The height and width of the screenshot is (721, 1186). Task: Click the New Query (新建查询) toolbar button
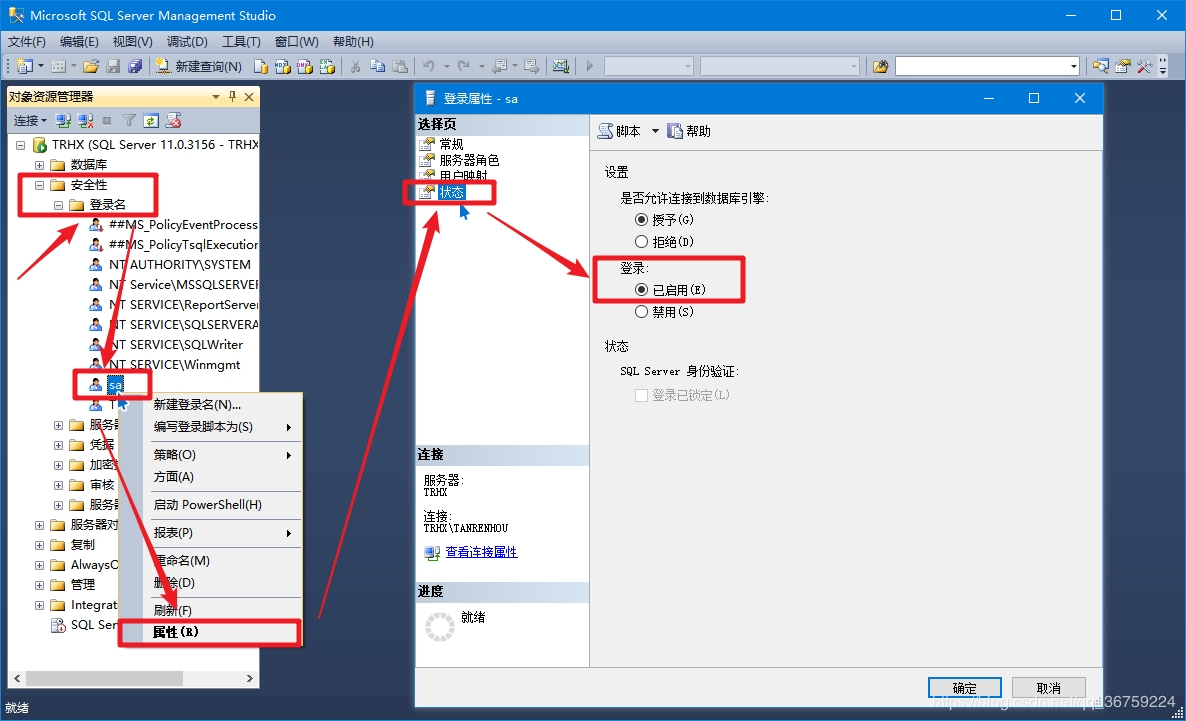coord(199,66)
